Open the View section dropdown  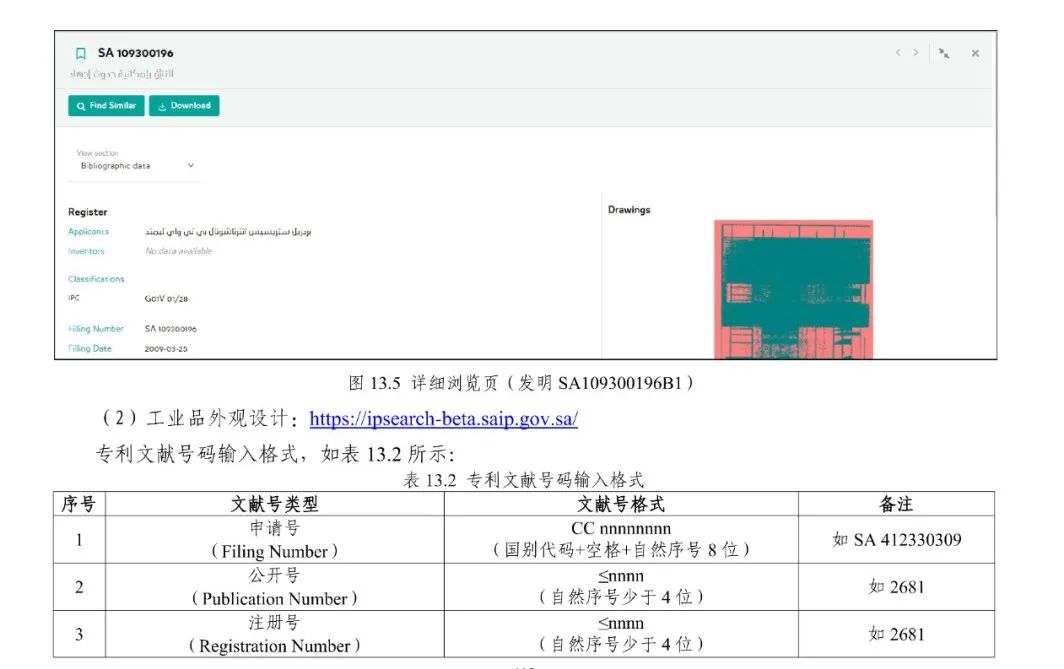pos(135,166)
